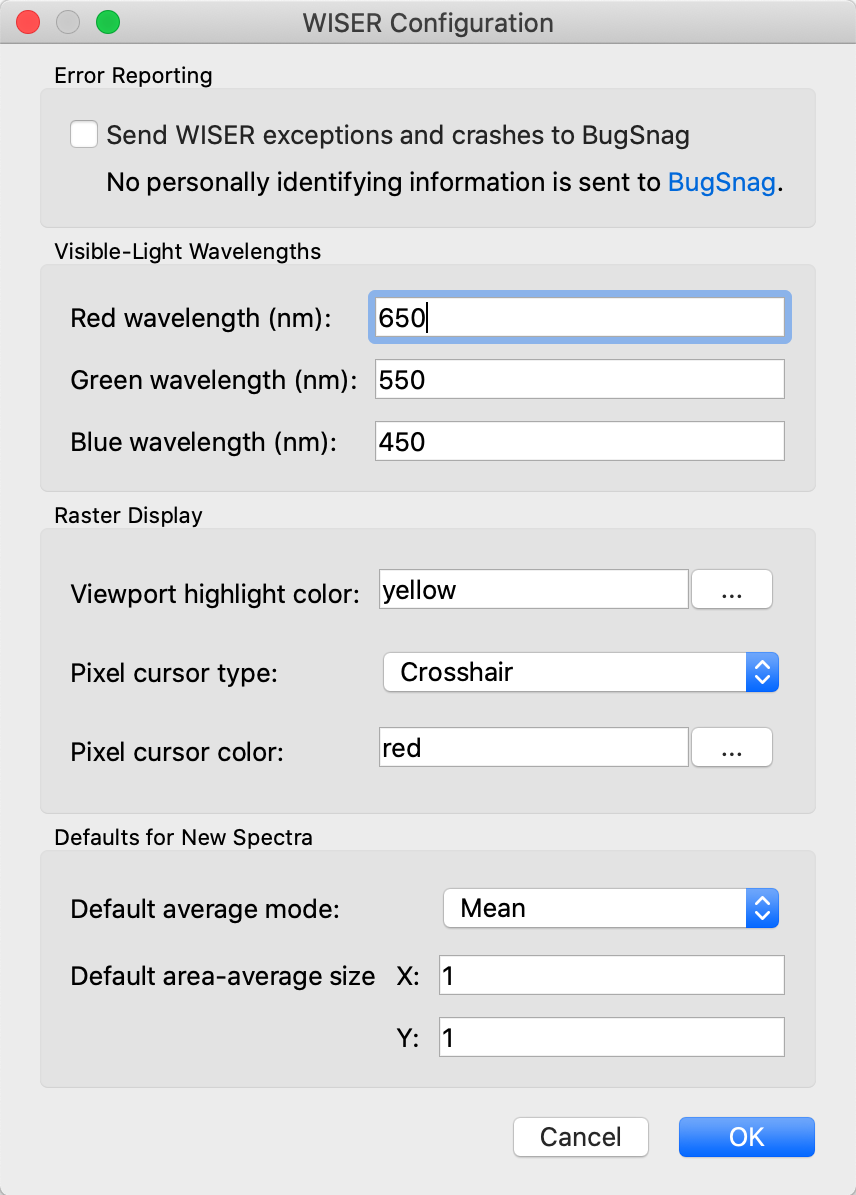This screenshot has height=1195, width=856.
Task: Click the area-average size X field
Action: click(611, 976)
